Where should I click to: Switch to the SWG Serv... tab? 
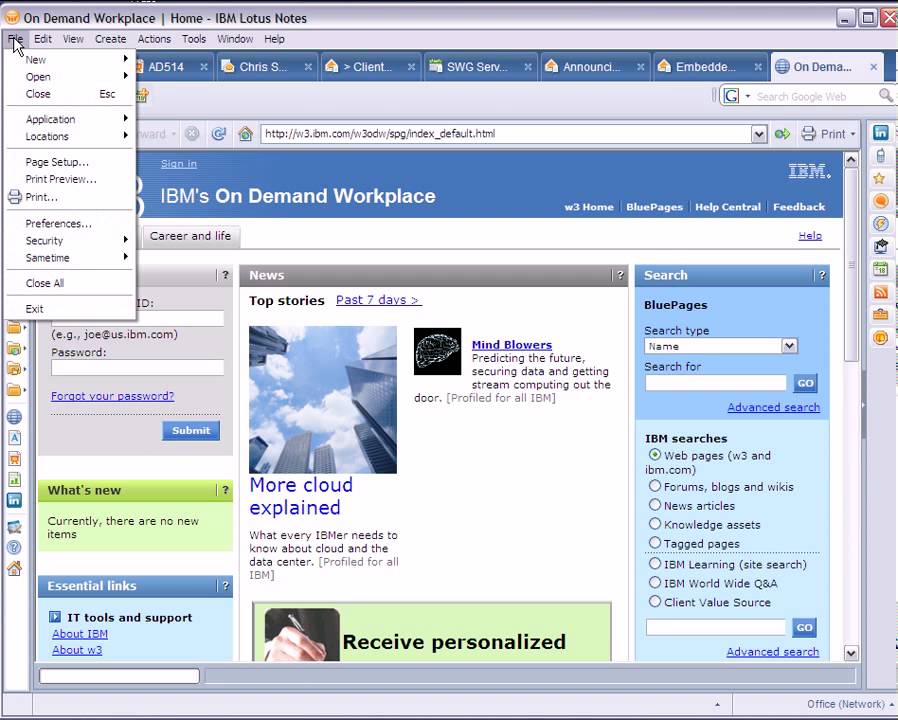[x=480, y=67]
